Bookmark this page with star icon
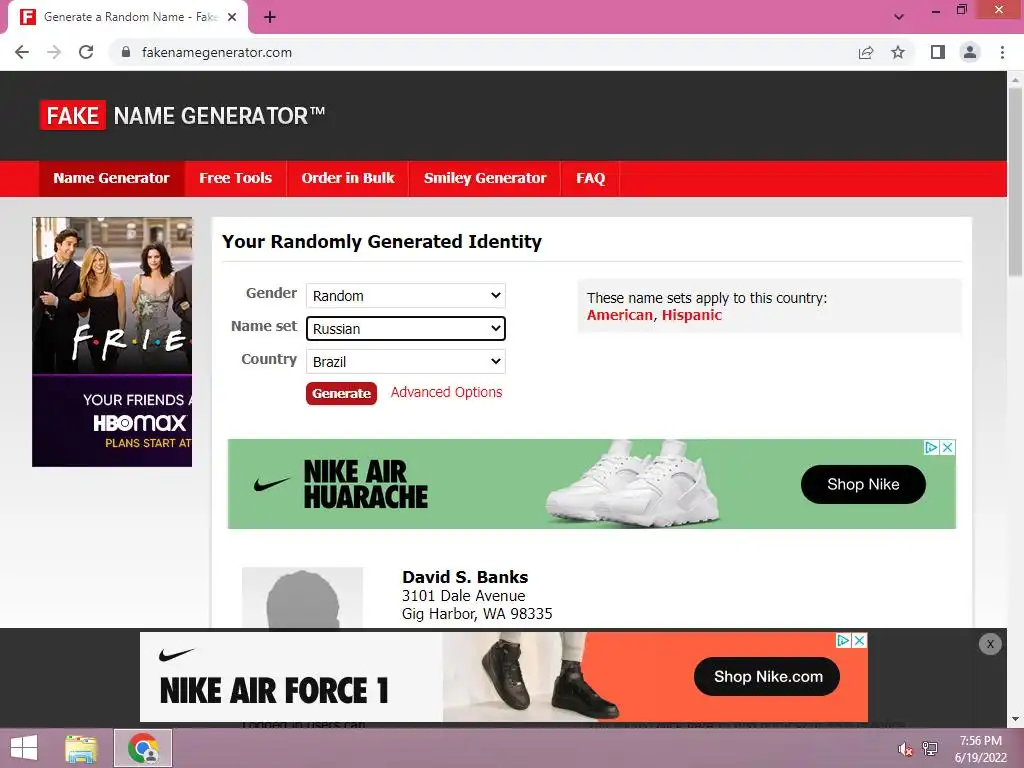Screen dimensions: 1024x768 pyautogui.click(x=898, y=52)
